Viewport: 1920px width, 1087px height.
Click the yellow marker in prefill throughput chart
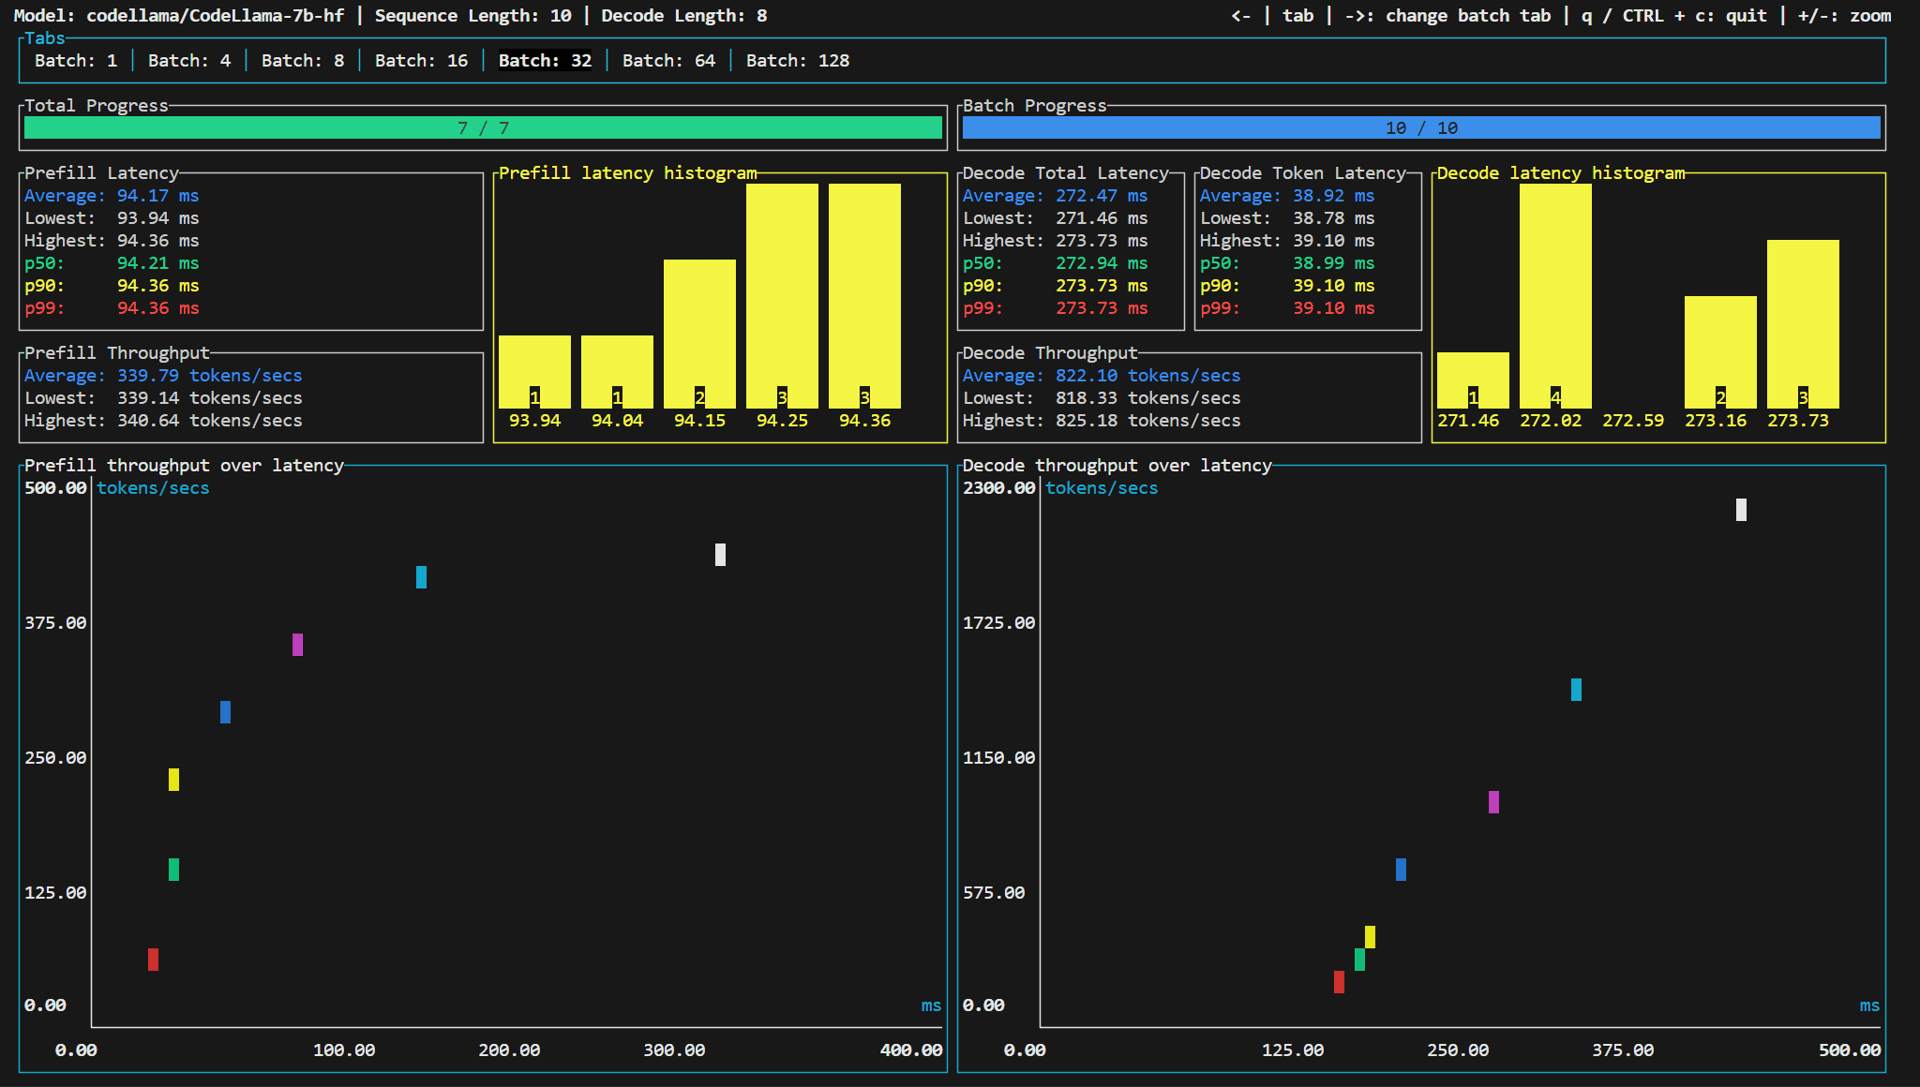point(174,780)
